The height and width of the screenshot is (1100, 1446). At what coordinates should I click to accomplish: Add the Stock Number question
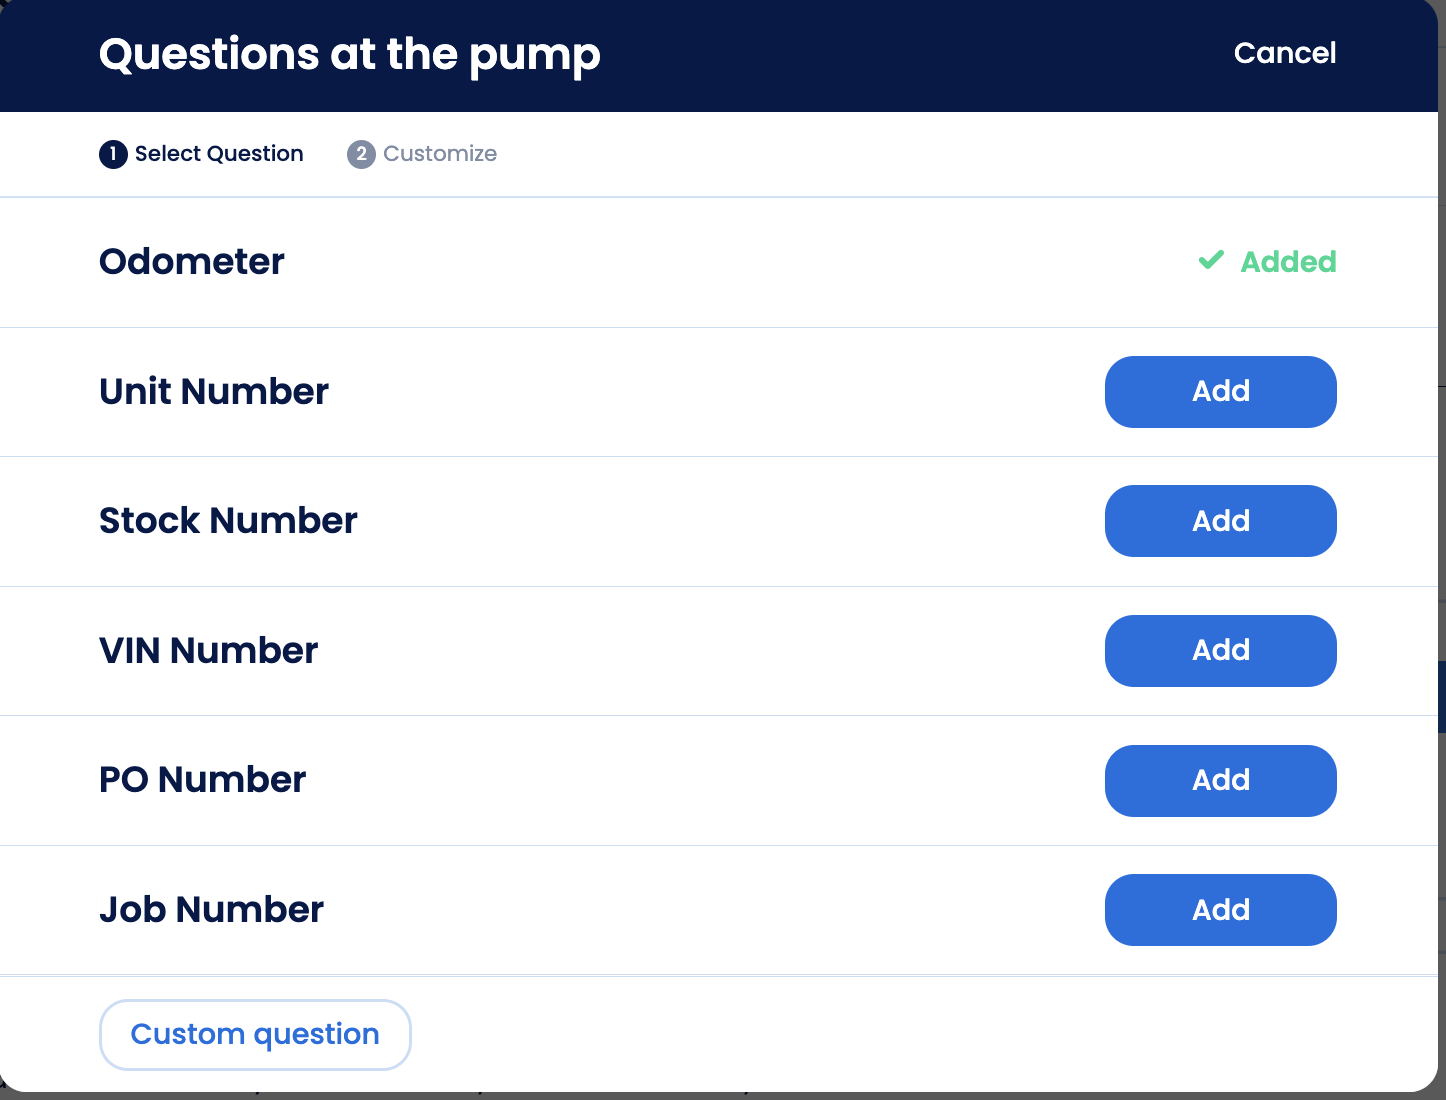coord(1220,521)
